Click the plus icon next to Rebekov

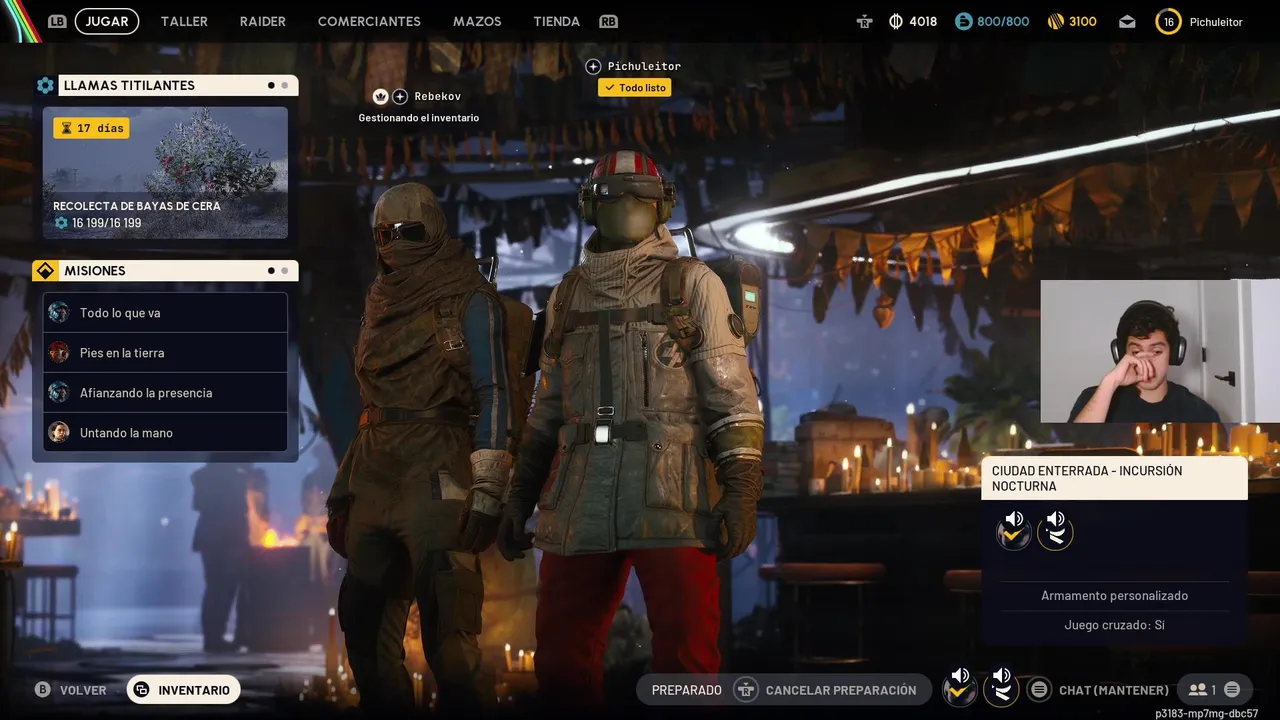(400, 96)
